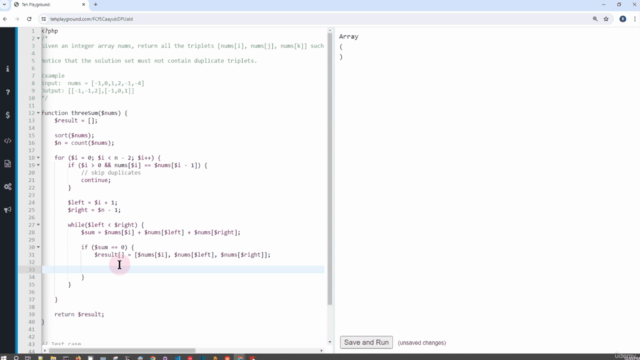Bookmark this page with the star icon
This screenshot has height=360, width=640.
(606, 19)
